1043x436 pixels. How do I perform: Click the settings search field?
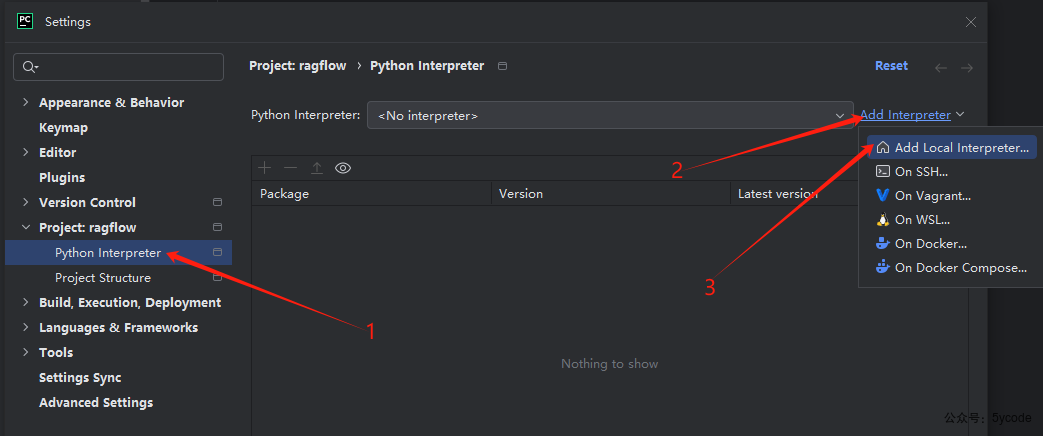pyautogui.click(x=118, y=67)
